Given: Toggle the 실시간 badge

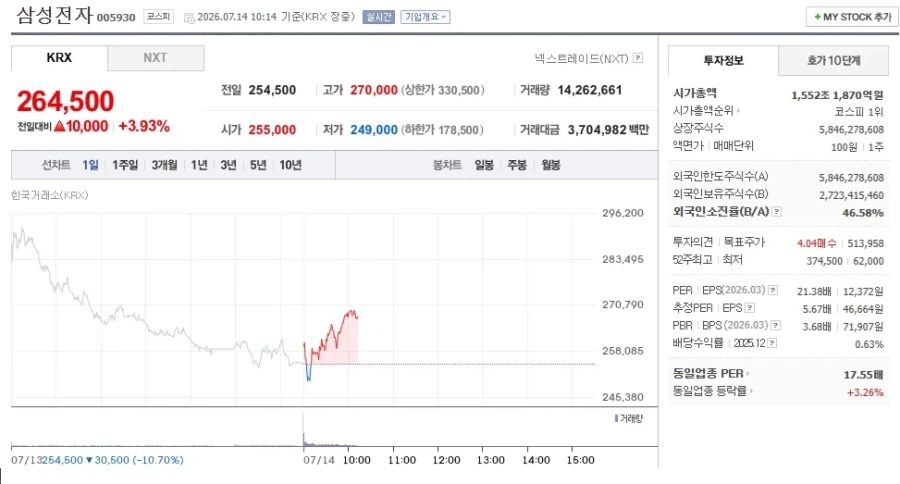Looking at the screenshot, I should [378, 17].
